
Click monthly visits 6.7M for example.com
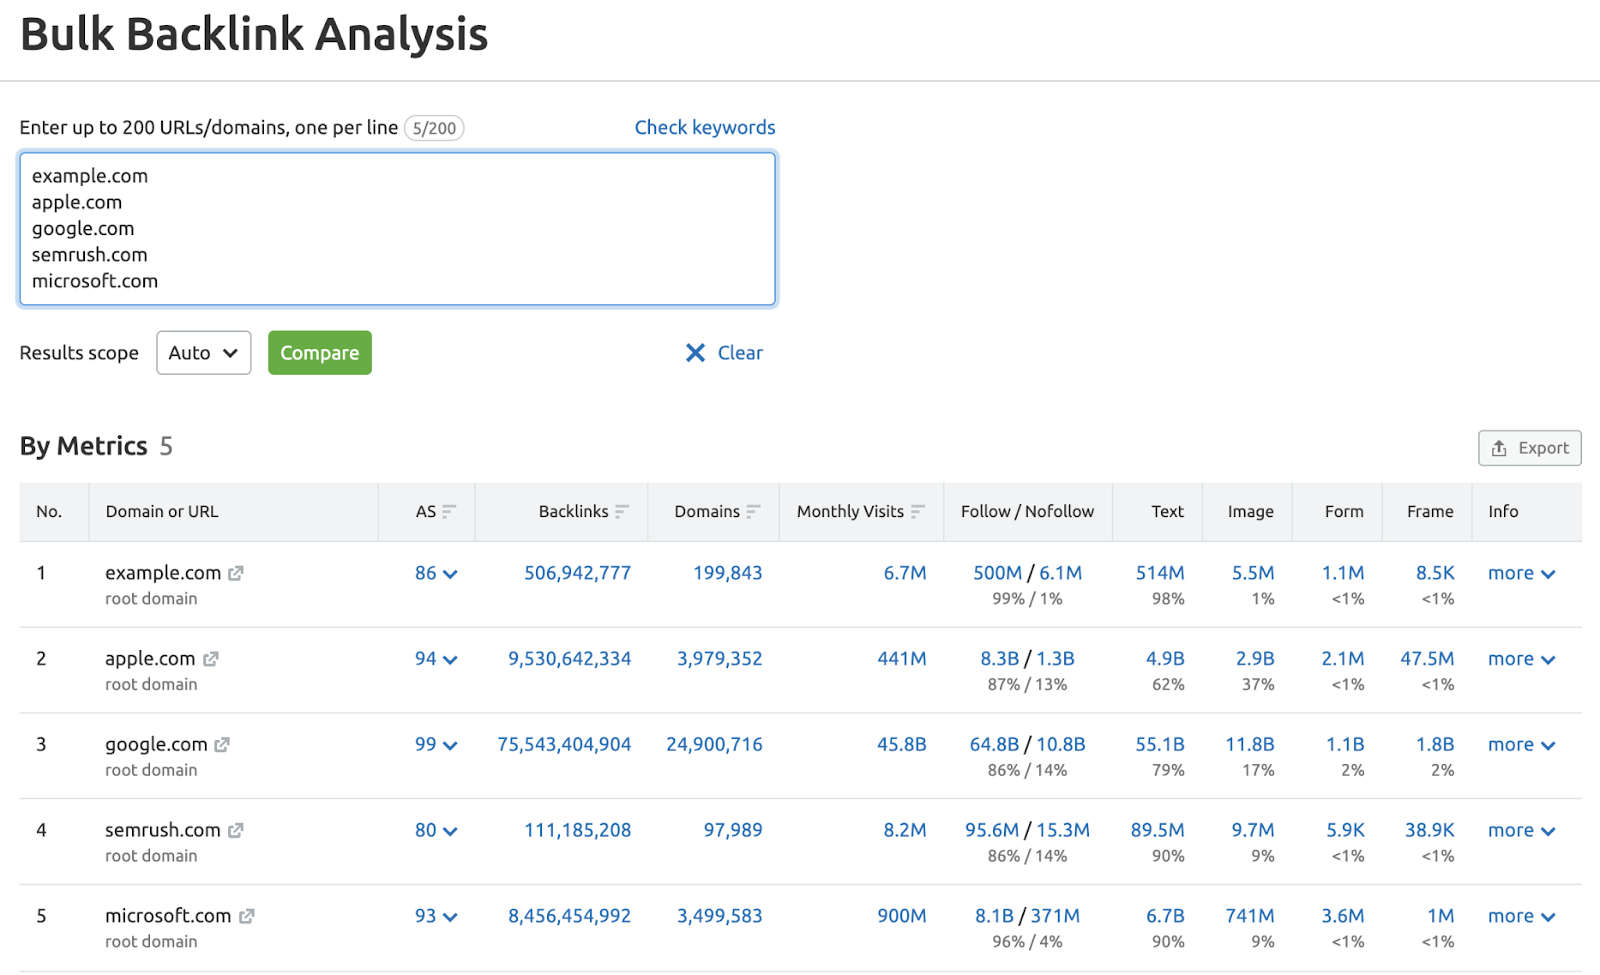pyautogui.click(x=905, y=573)
